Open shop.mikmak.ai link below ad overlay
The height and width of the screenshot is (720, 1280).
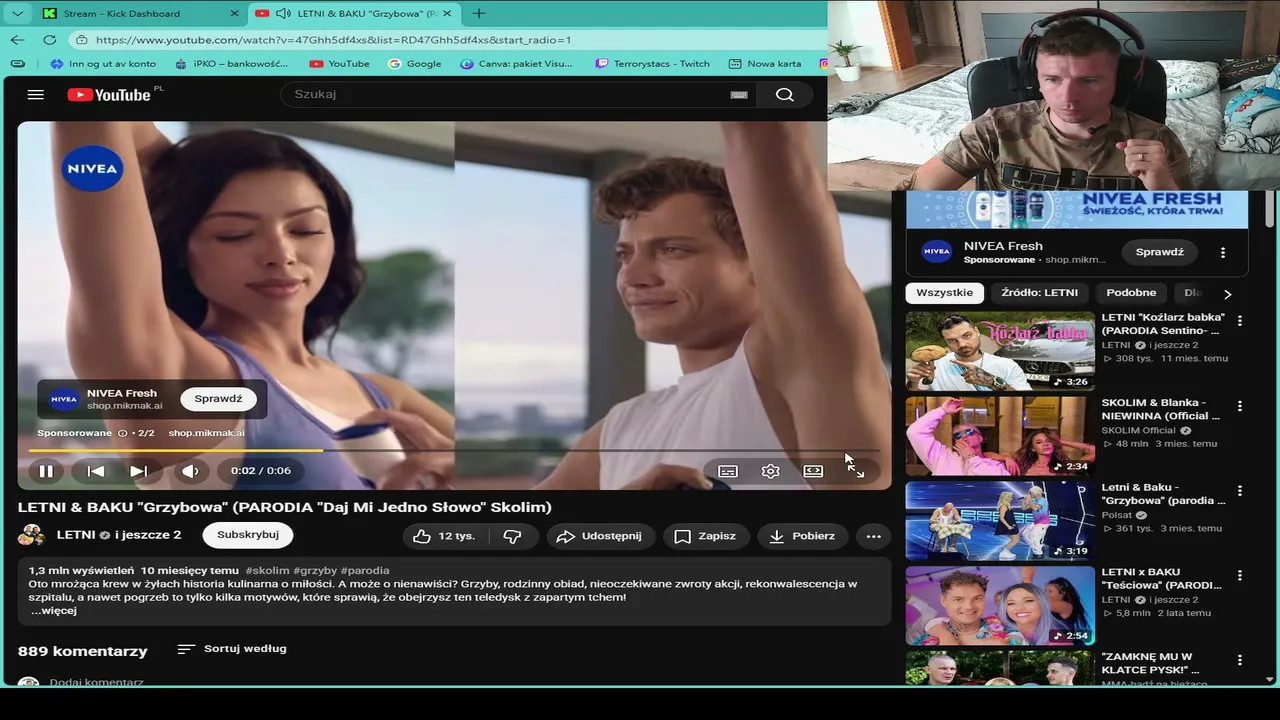(206, 433)
